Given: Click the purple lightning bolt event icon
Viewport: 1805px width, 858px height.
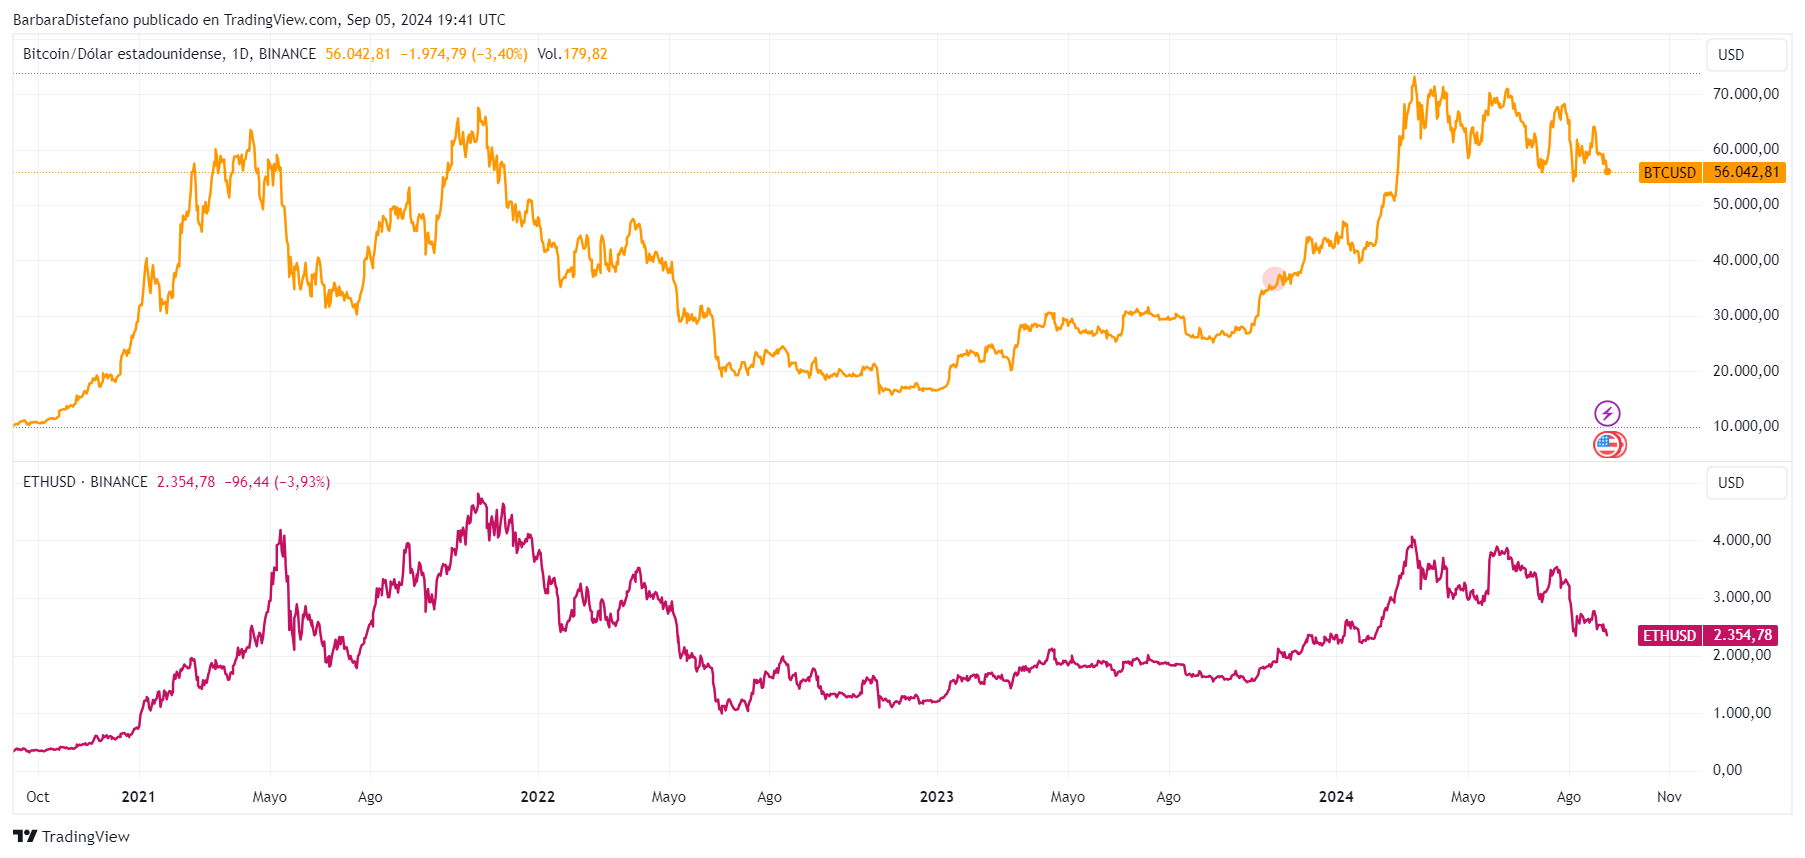Looking at the screenshot, I should coord(1607,413).
